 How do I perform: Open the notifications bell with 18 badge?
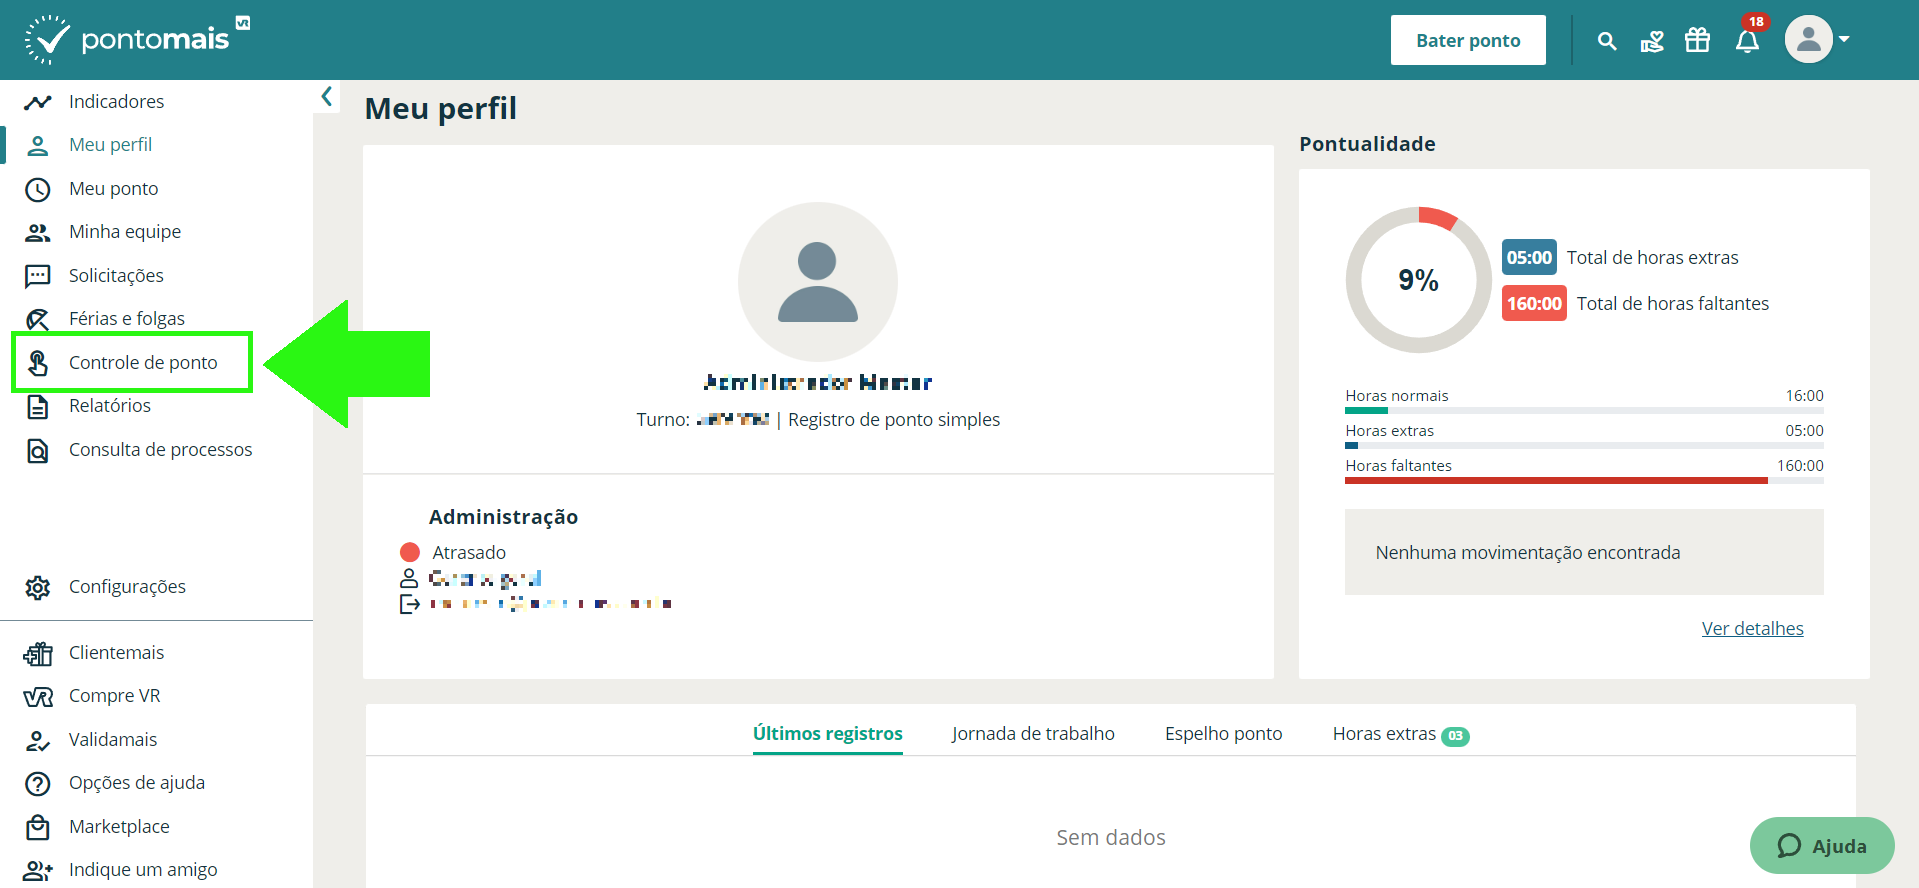(1748, 40)
